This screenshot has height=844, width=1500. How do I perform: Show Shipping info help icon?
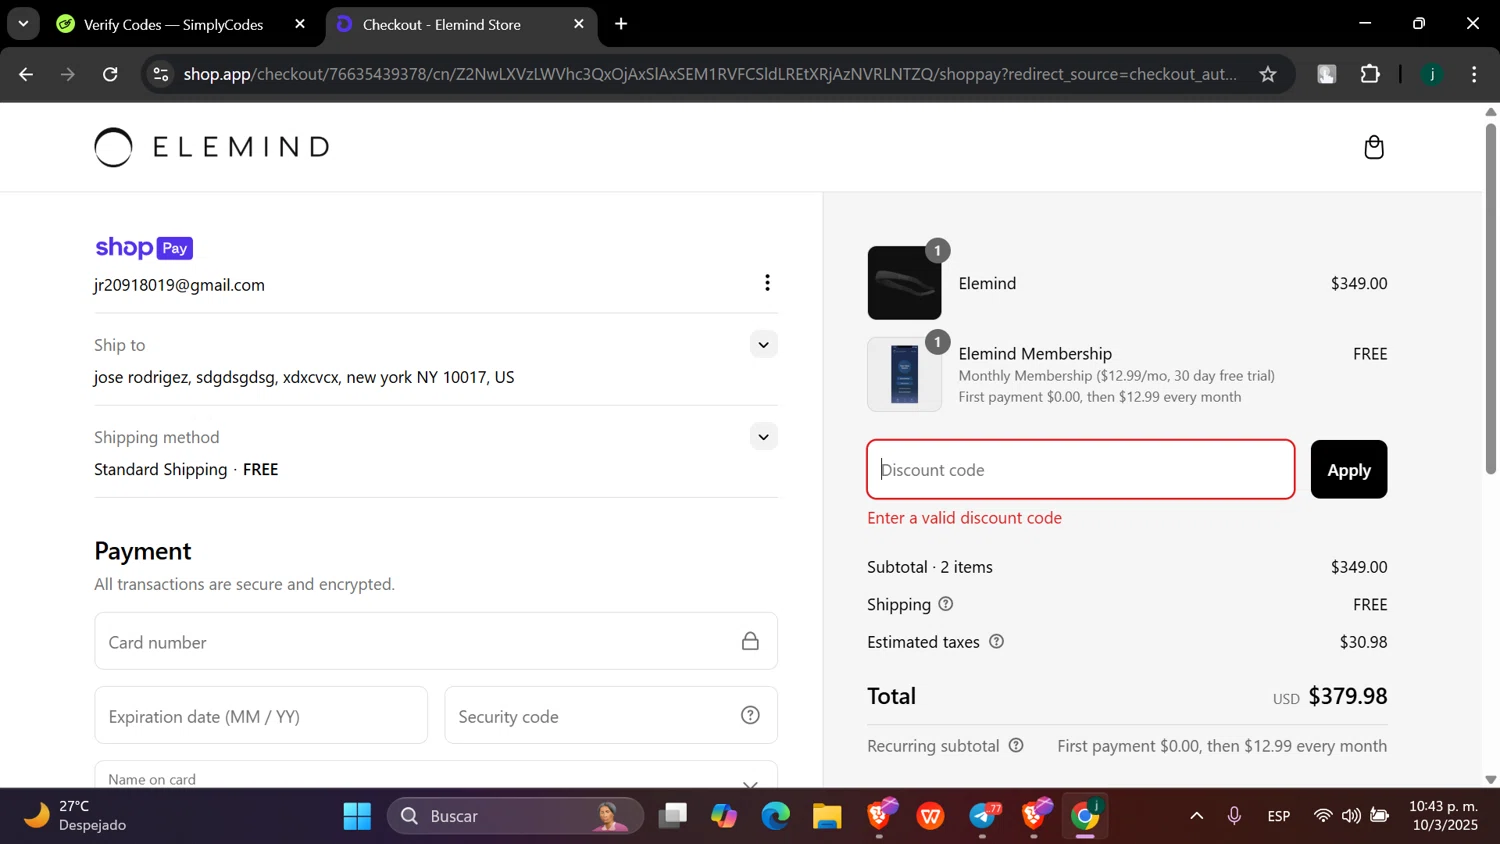point(946,604)
